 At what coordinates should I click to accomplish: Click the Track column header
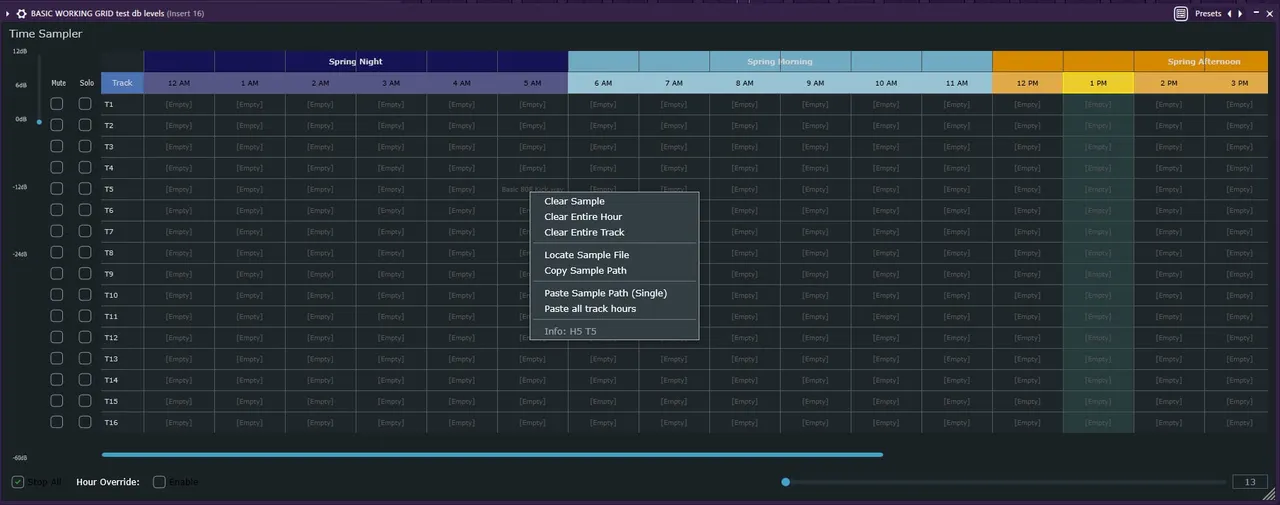pyautogui.click(x=122, y=83)
